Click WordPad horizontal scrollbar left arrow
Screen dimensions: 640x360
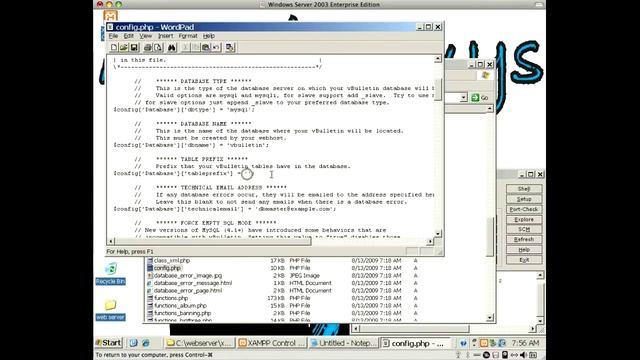pyautogui.click(x=111, y=242)
